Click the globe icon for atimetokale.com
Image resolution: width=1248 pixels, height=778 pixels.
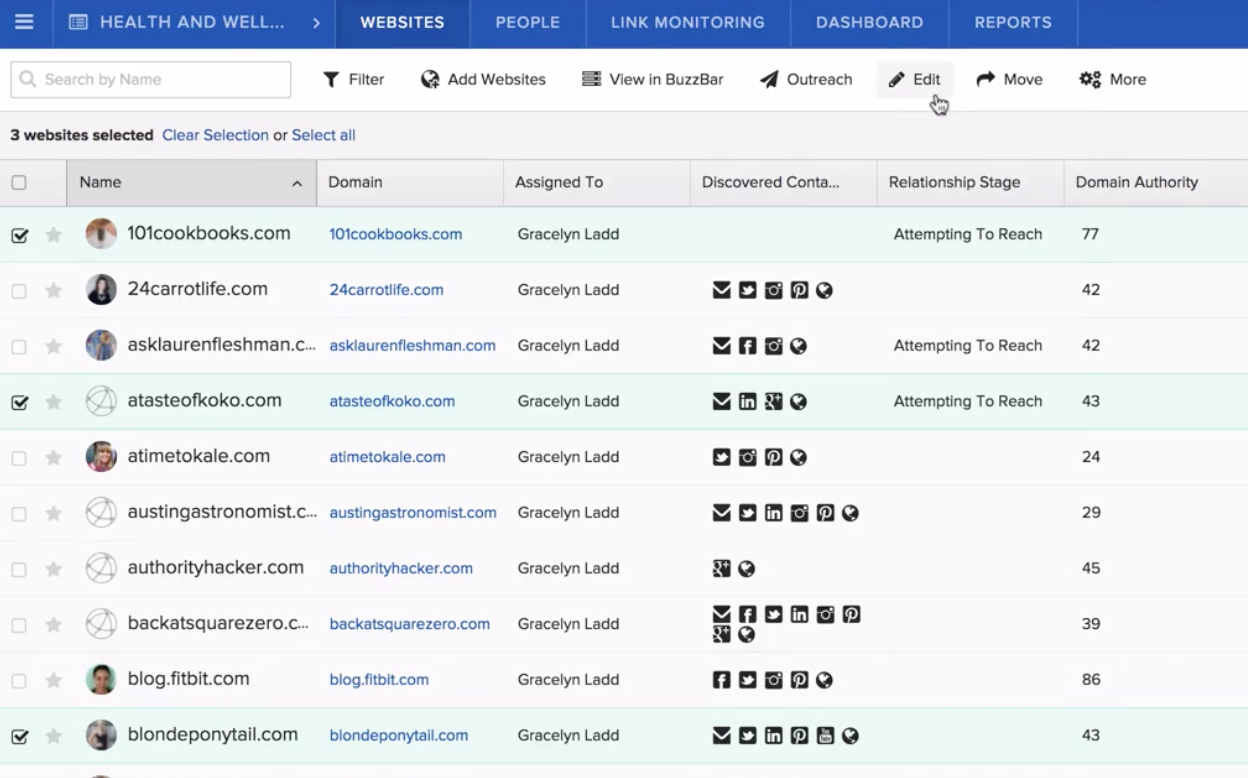(x=798, y=457)
